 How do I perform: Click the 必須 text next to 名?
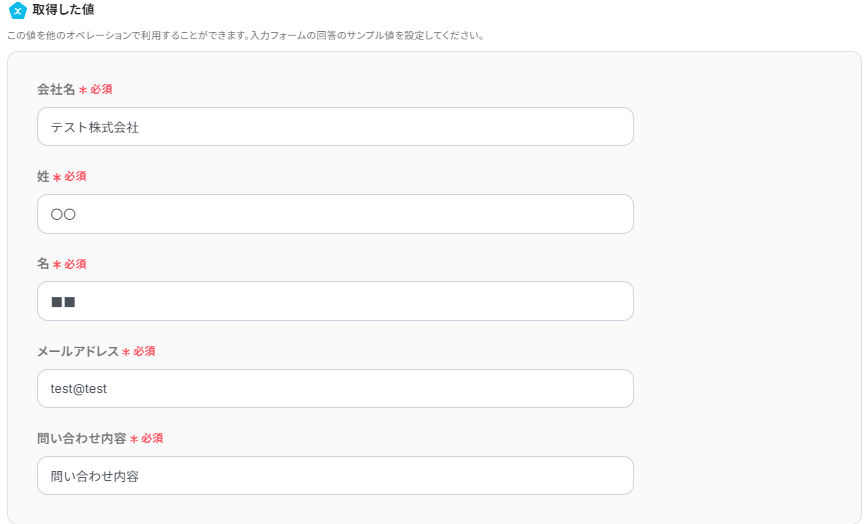point(75,264)
